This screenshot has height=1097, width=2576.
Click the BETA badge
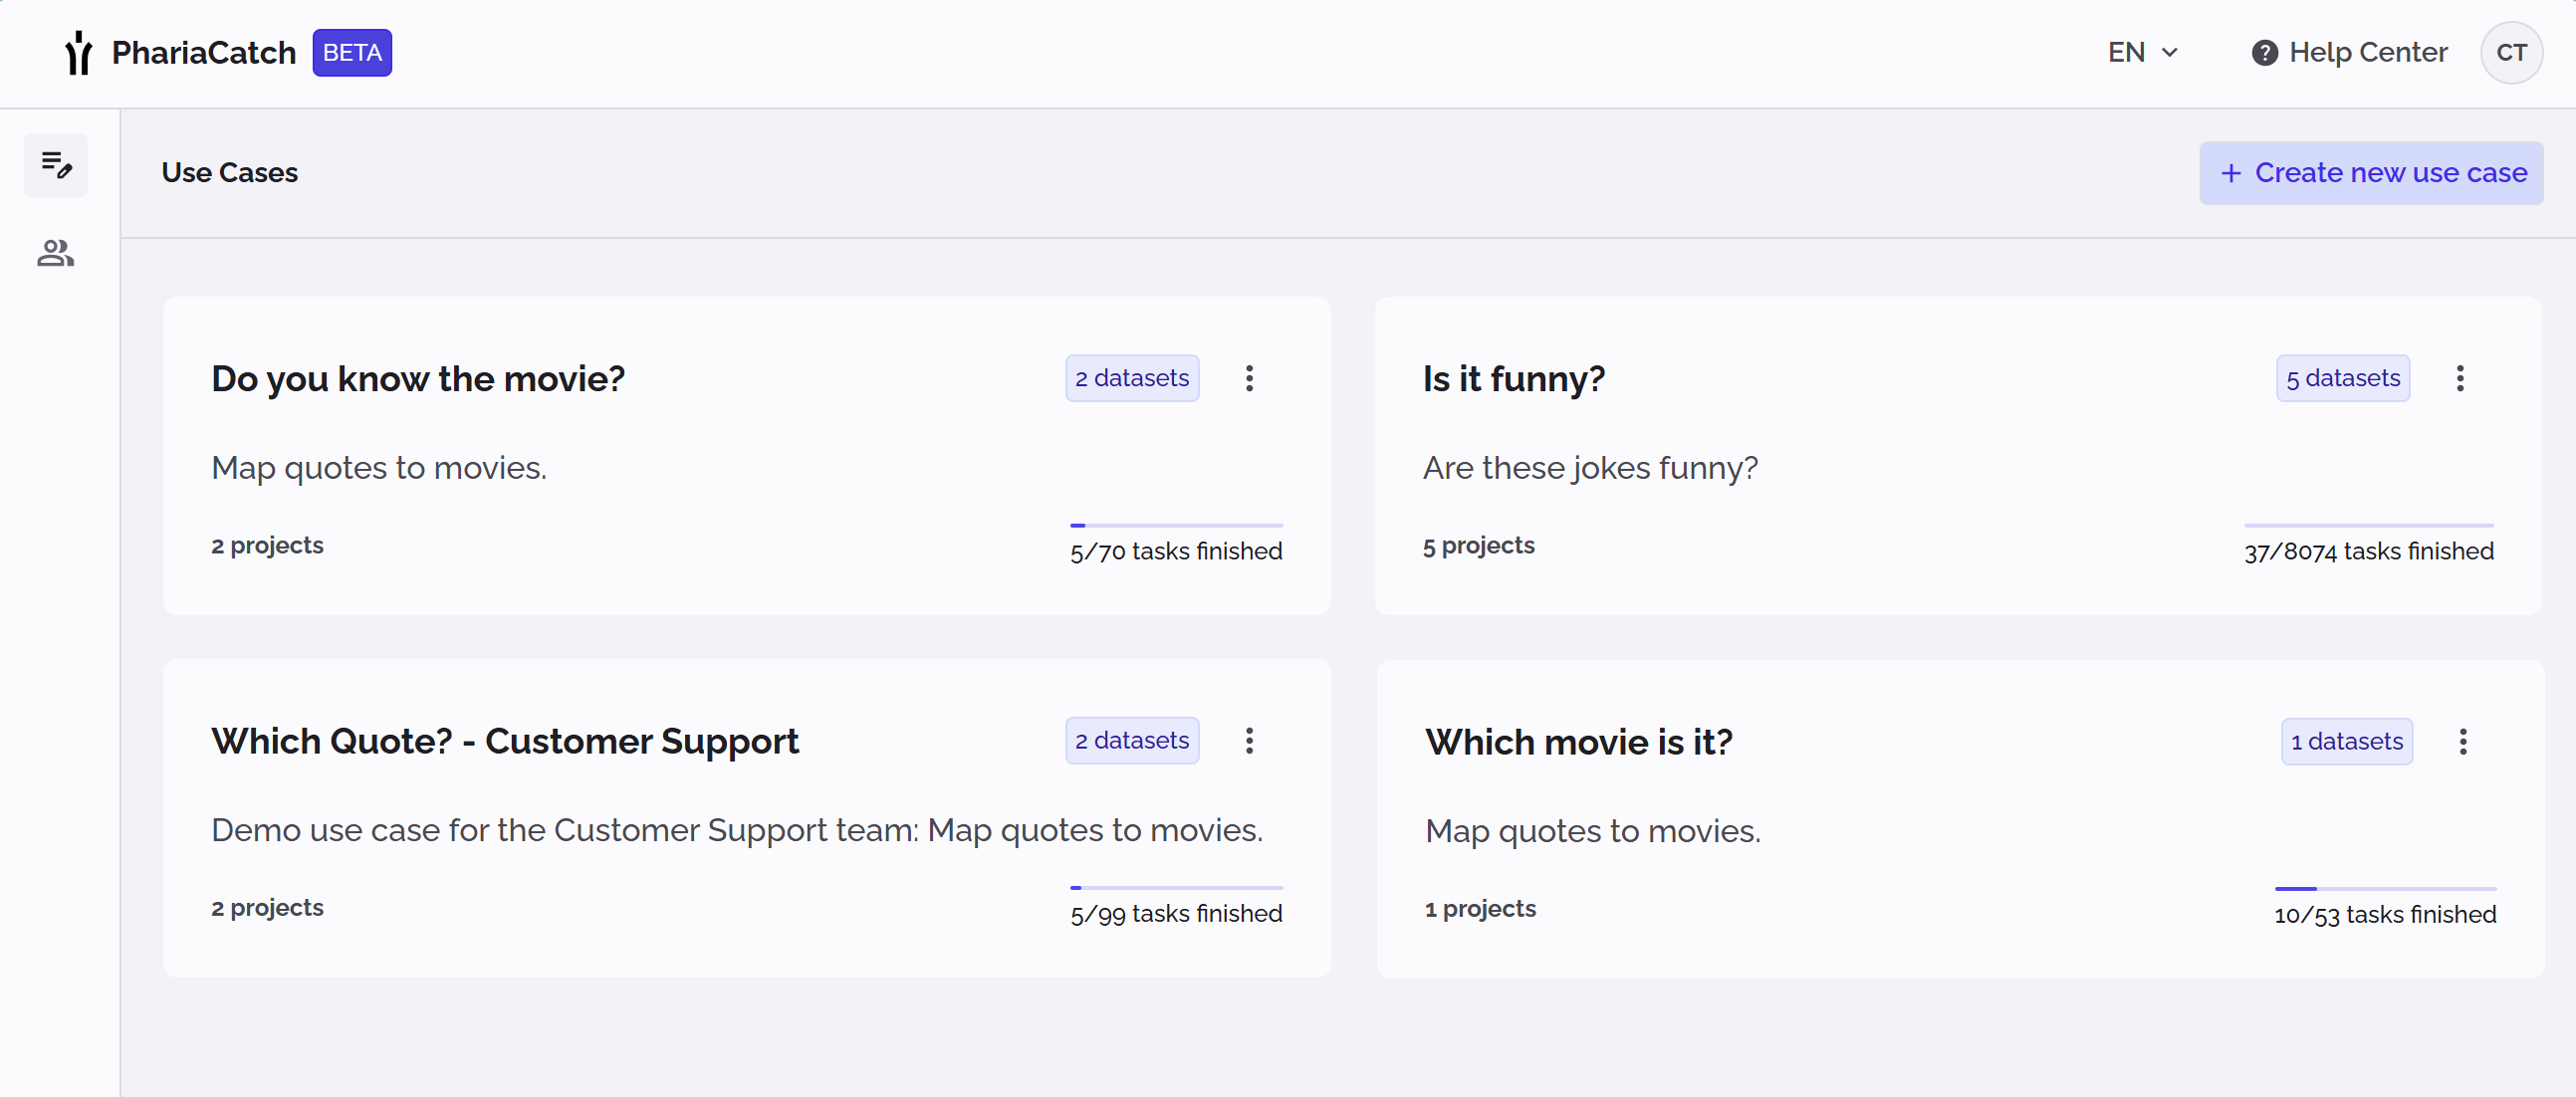click(352, 53)
